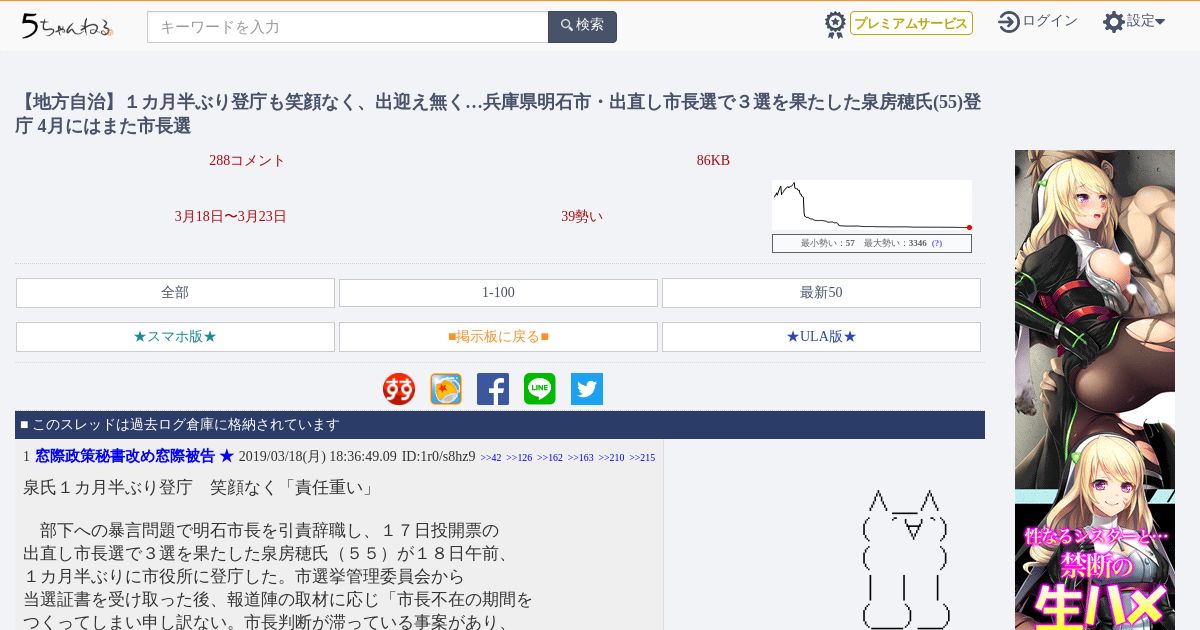Viewport: 1200px width, 630px height.
Task: Click the 検索 search button
Action: [582, 26]
